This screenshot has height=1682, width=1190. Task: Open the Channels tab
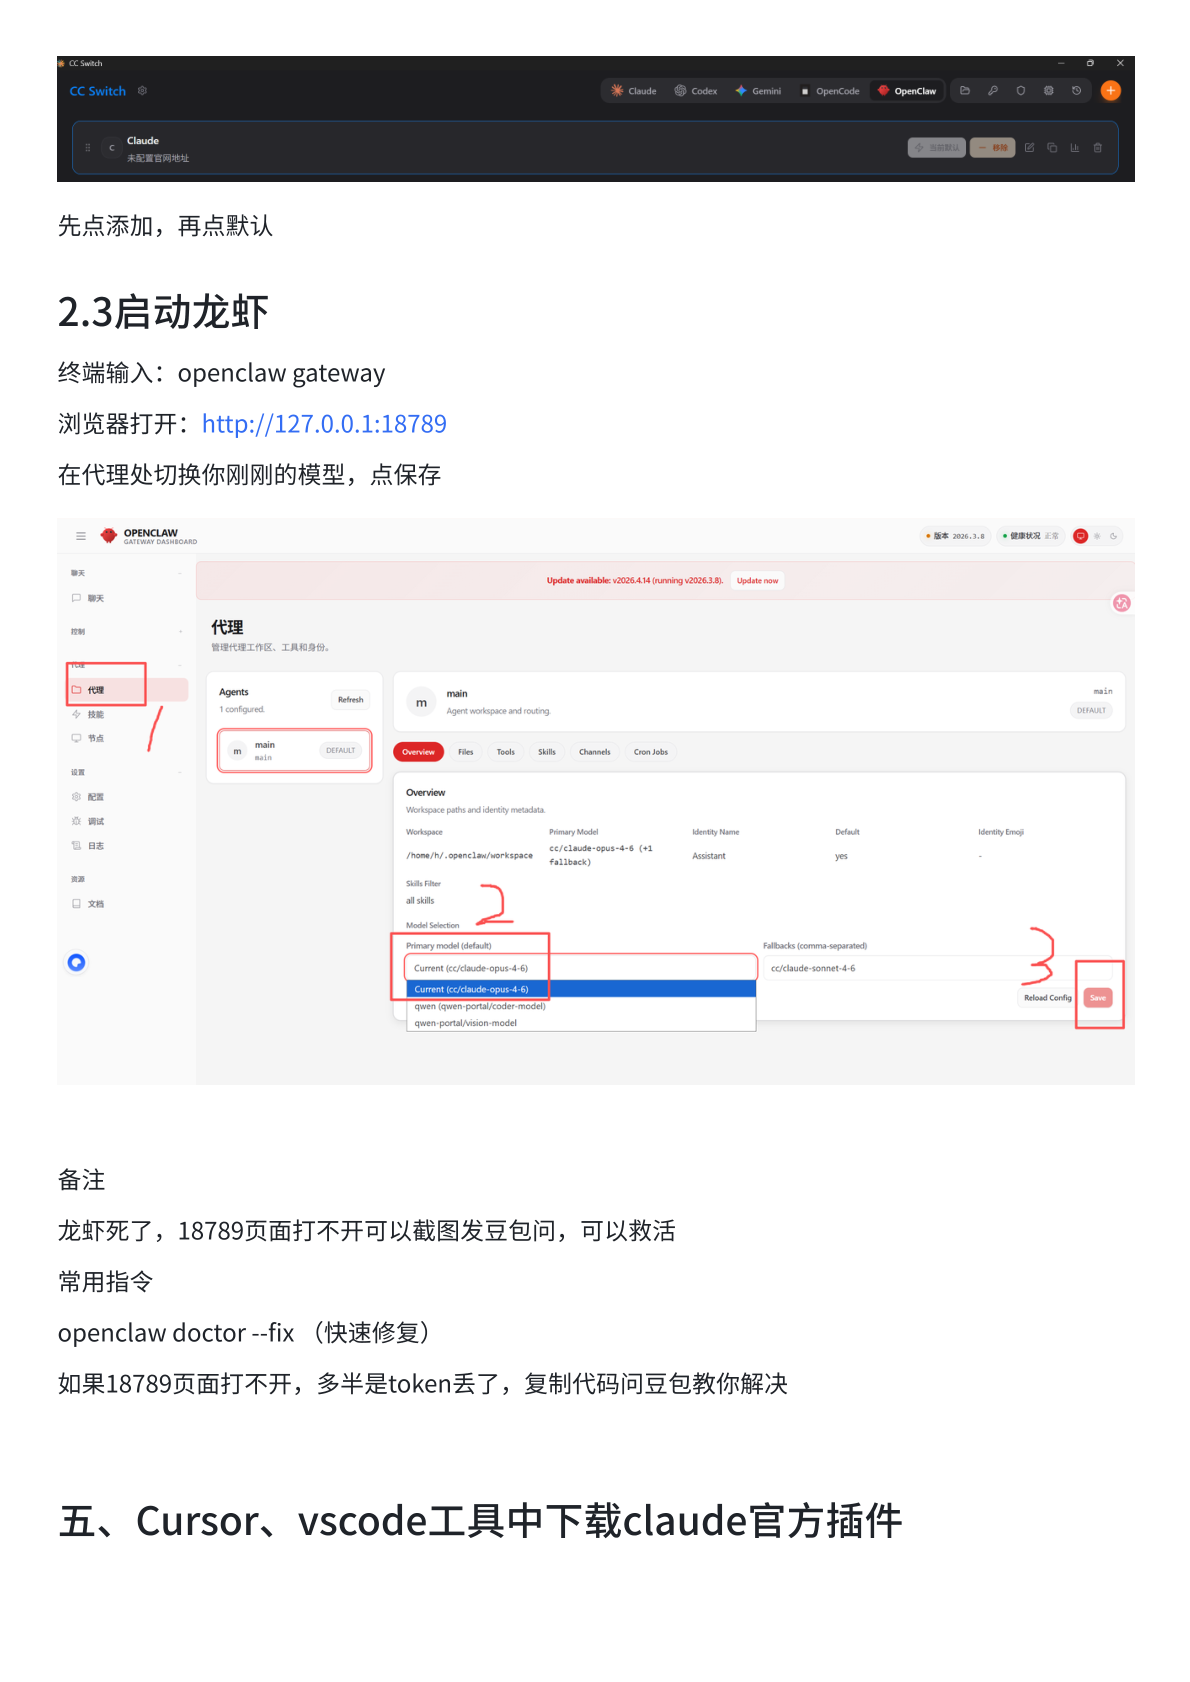pos(595,752)
